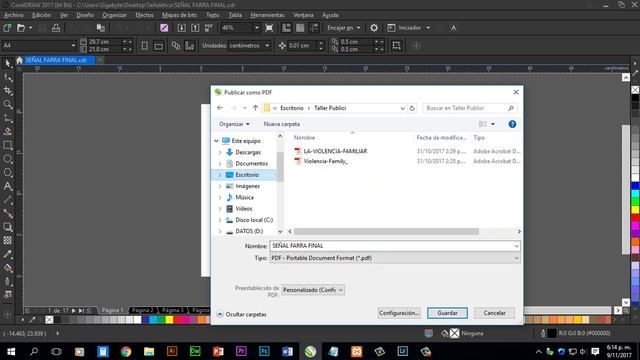Click the New document icon

pos(7,28)
